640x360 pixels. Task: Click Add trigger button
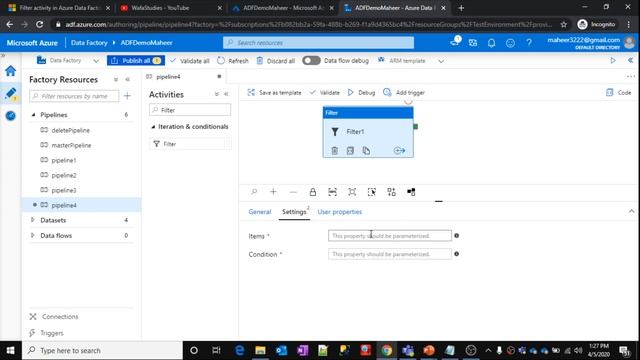tap(404, 93)
